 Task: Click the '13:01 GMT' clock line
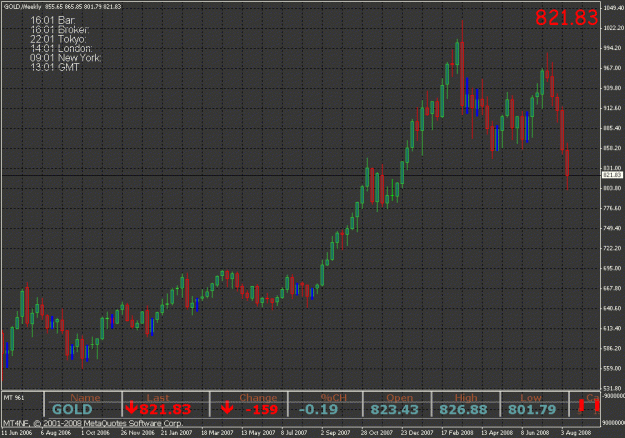[55, 67]
